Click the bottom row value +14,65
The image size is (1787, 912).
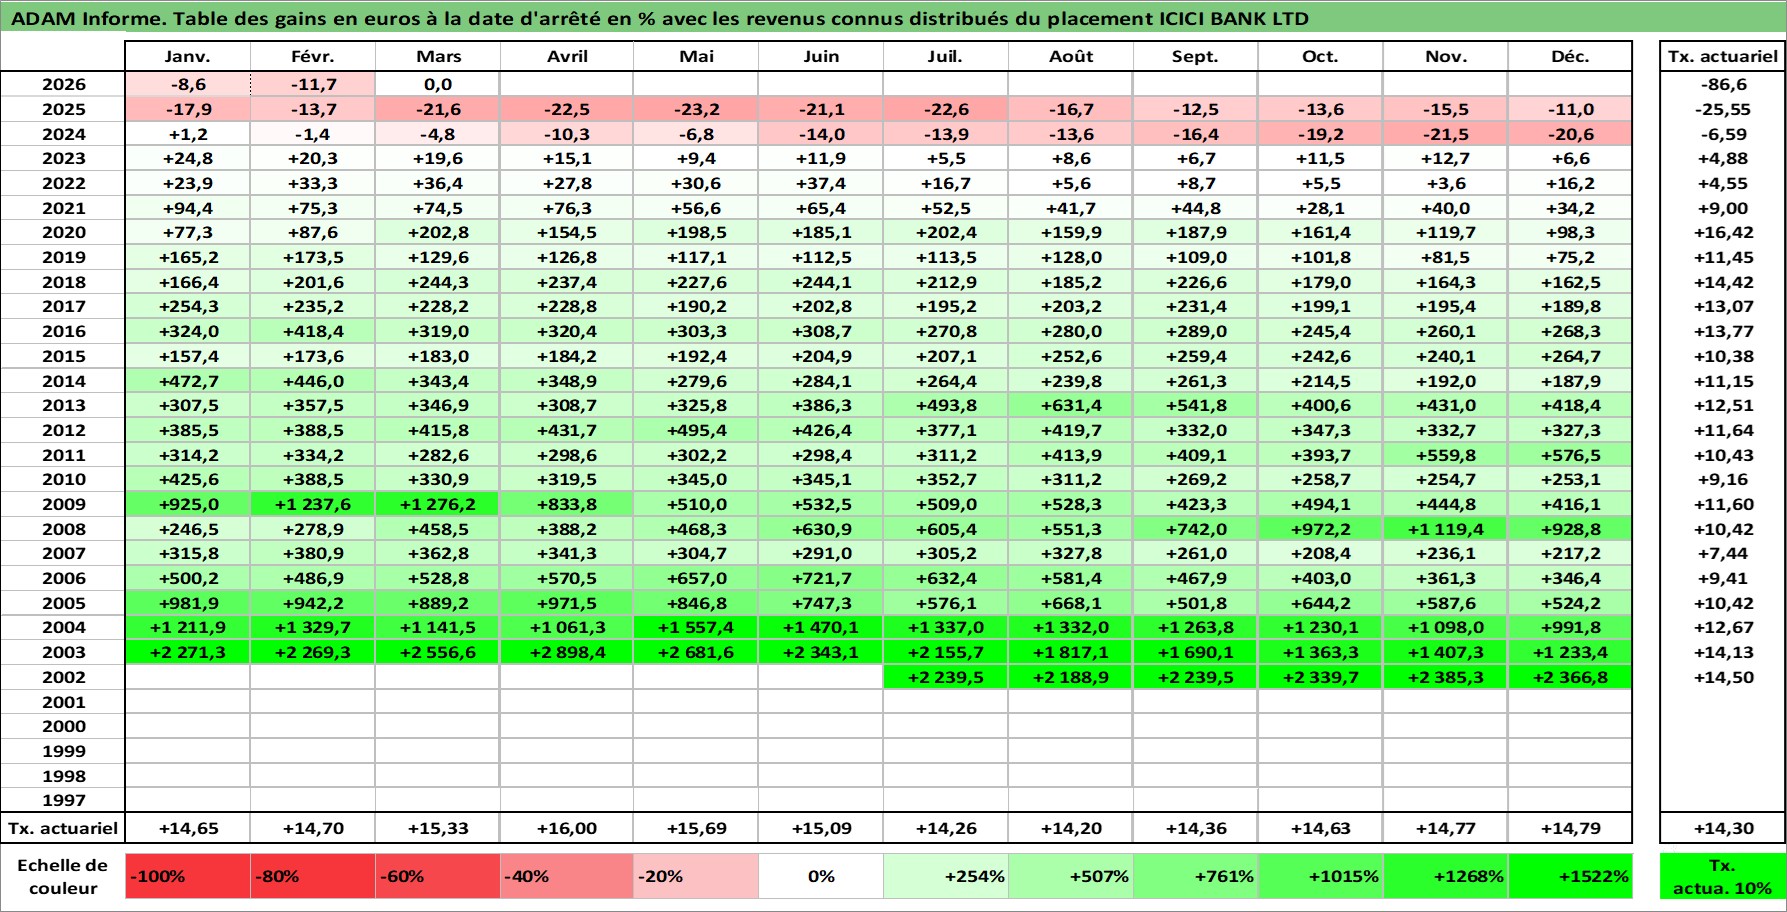[x=187, y=828]
